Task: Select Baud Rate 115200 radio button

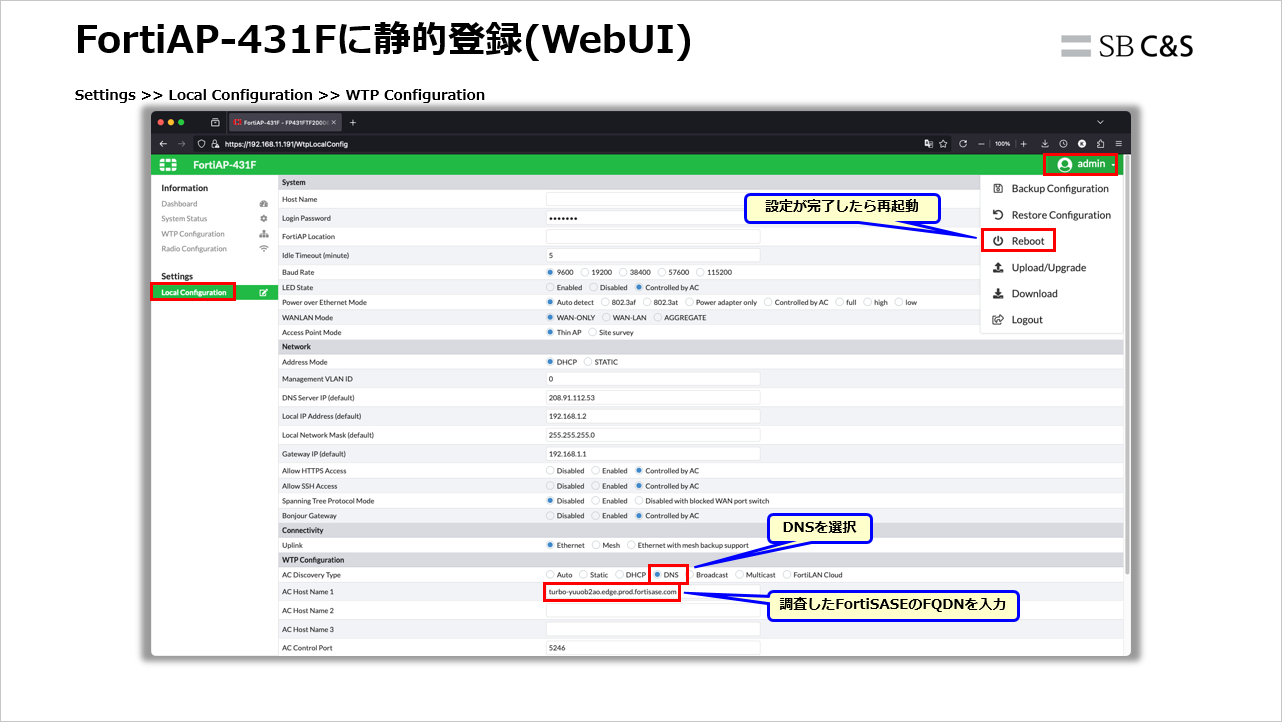Action: coord(699,272)
